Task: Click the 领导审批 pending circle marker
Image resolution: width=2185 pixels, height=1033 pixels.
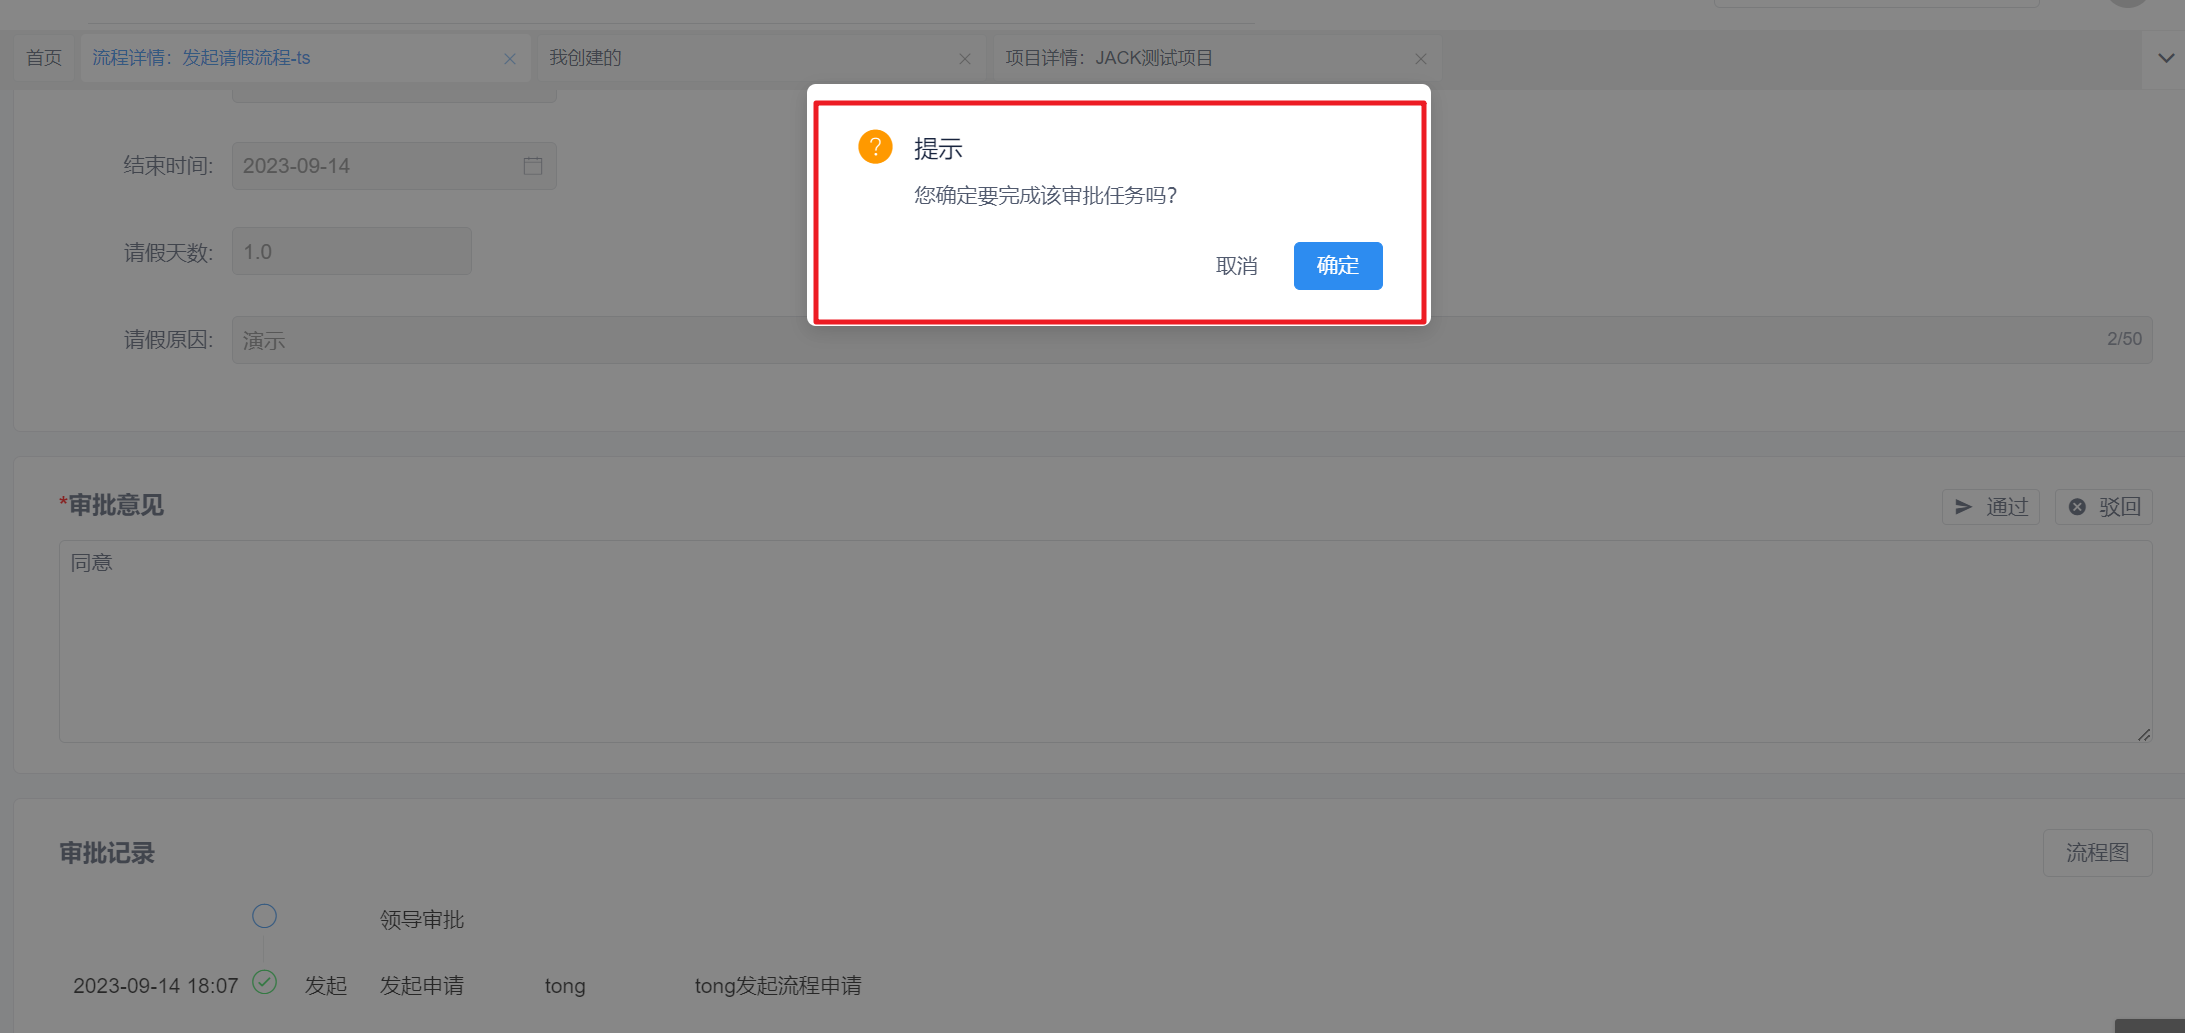Action: (264, 916)
